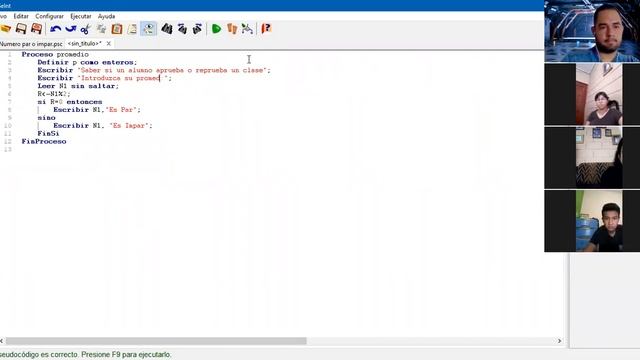Click the Find Previous binoculars icon

[x=182, y=29]
